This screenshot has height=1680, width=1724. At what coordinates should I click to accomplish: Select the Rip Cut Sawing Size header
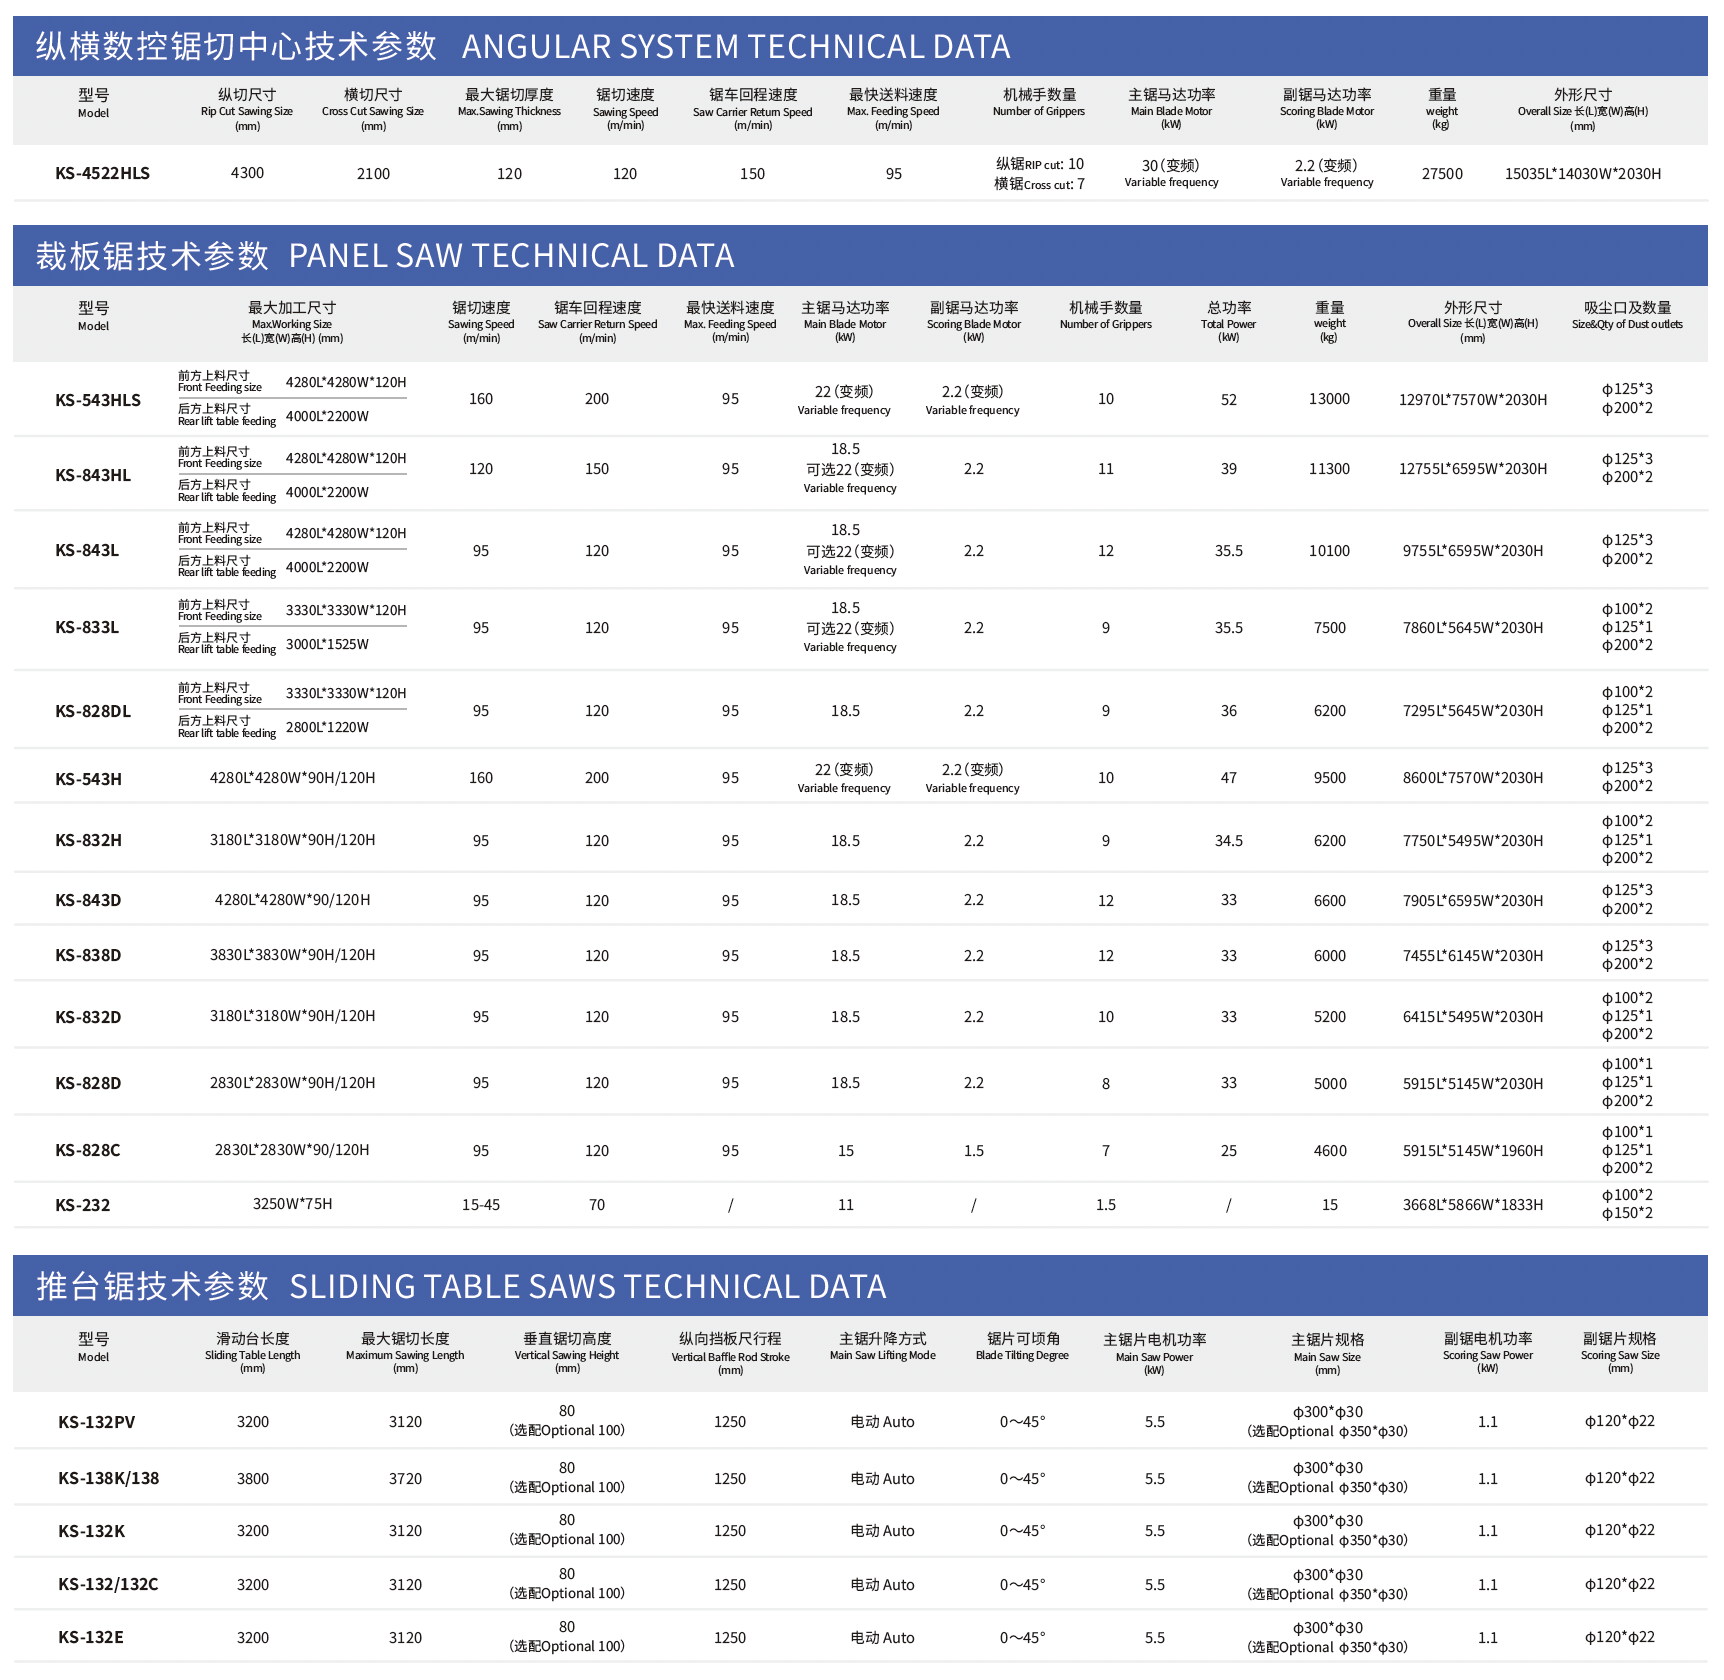click(x=247, y=110)
